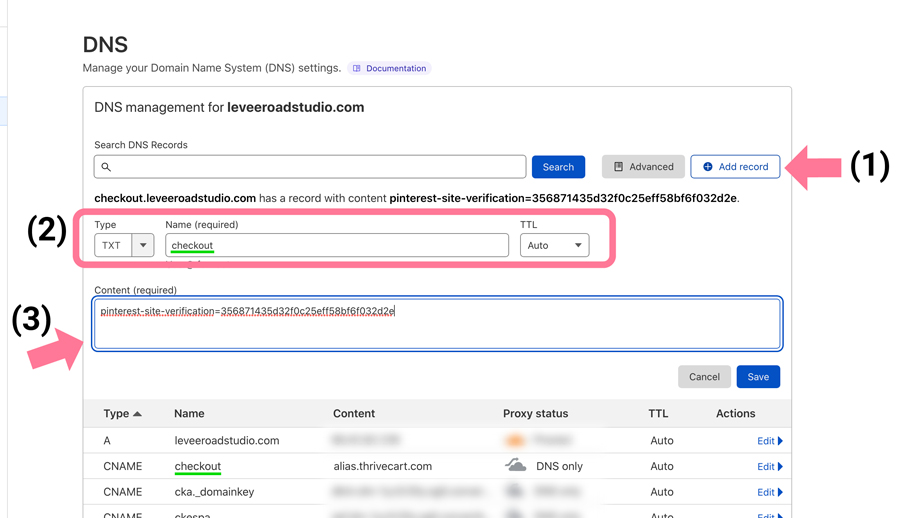Click the plus icon on Add record
This screenshot has height=518, width=900.
pos(707,167)
